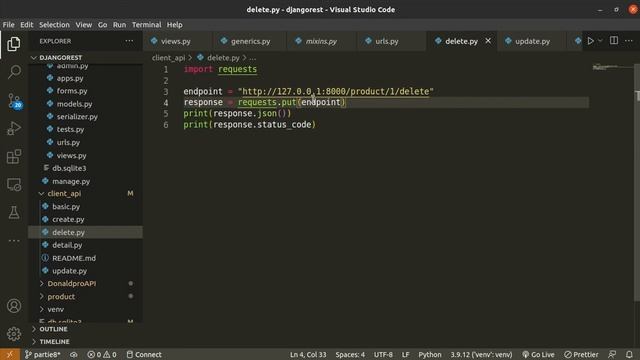Open the Run menu
The image size is (640, 360).
pyautogui.click(x=120, y=24)
